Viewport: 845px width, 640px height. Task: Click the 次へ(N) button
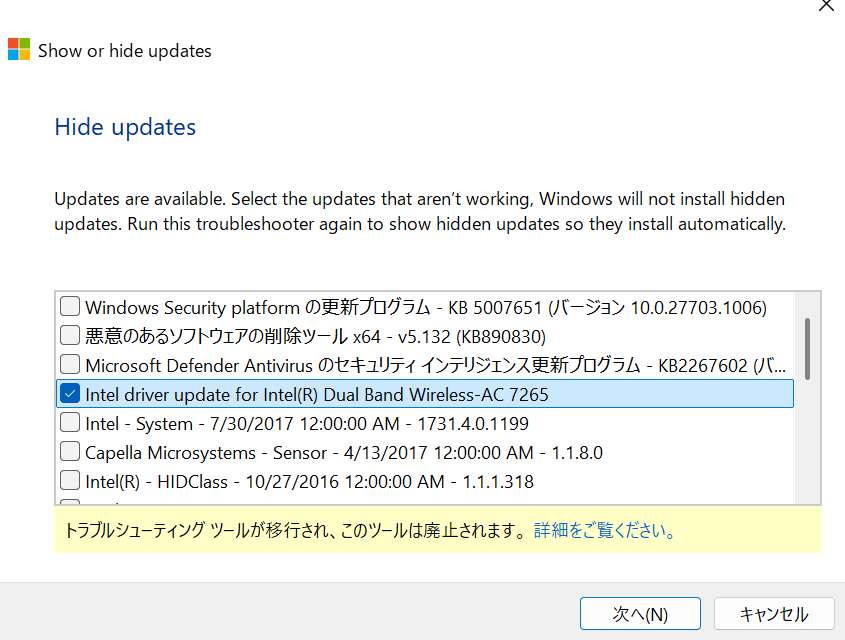coord(640,614)
